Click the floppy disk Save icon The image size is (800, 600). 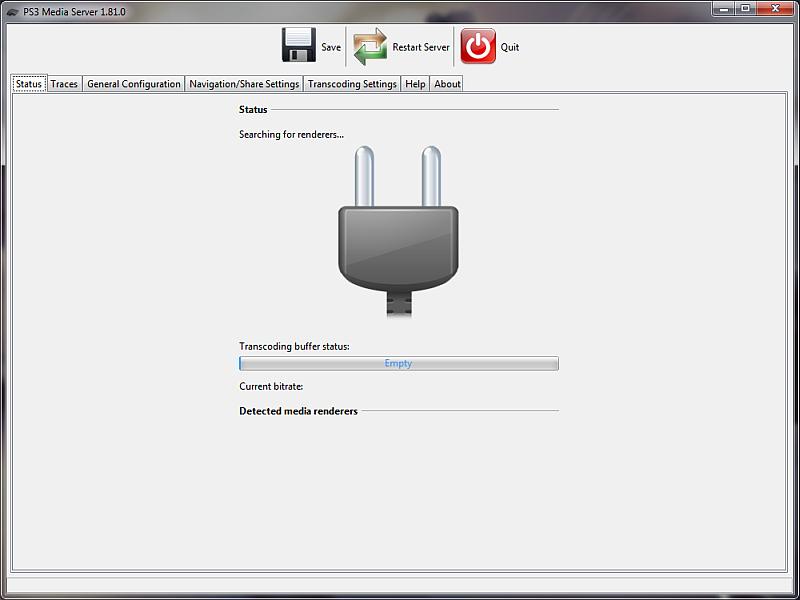point(299,45)
